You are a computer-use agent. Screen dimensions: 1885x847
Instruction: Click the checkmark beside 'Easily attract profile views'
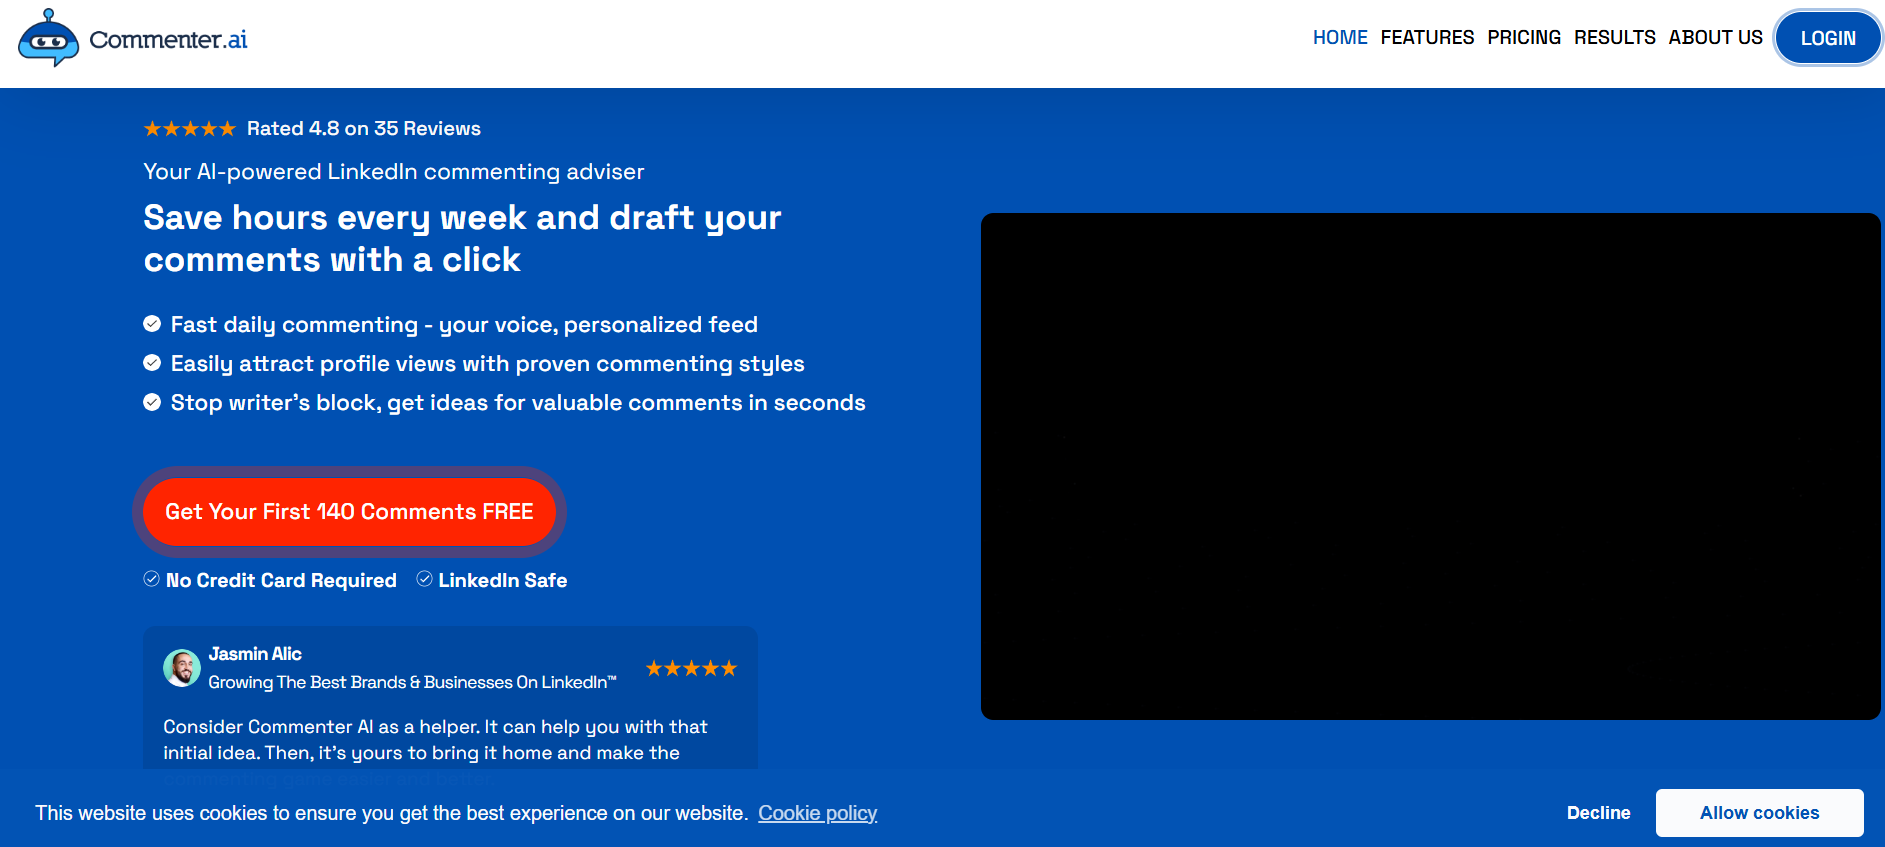tap(152, 362)
